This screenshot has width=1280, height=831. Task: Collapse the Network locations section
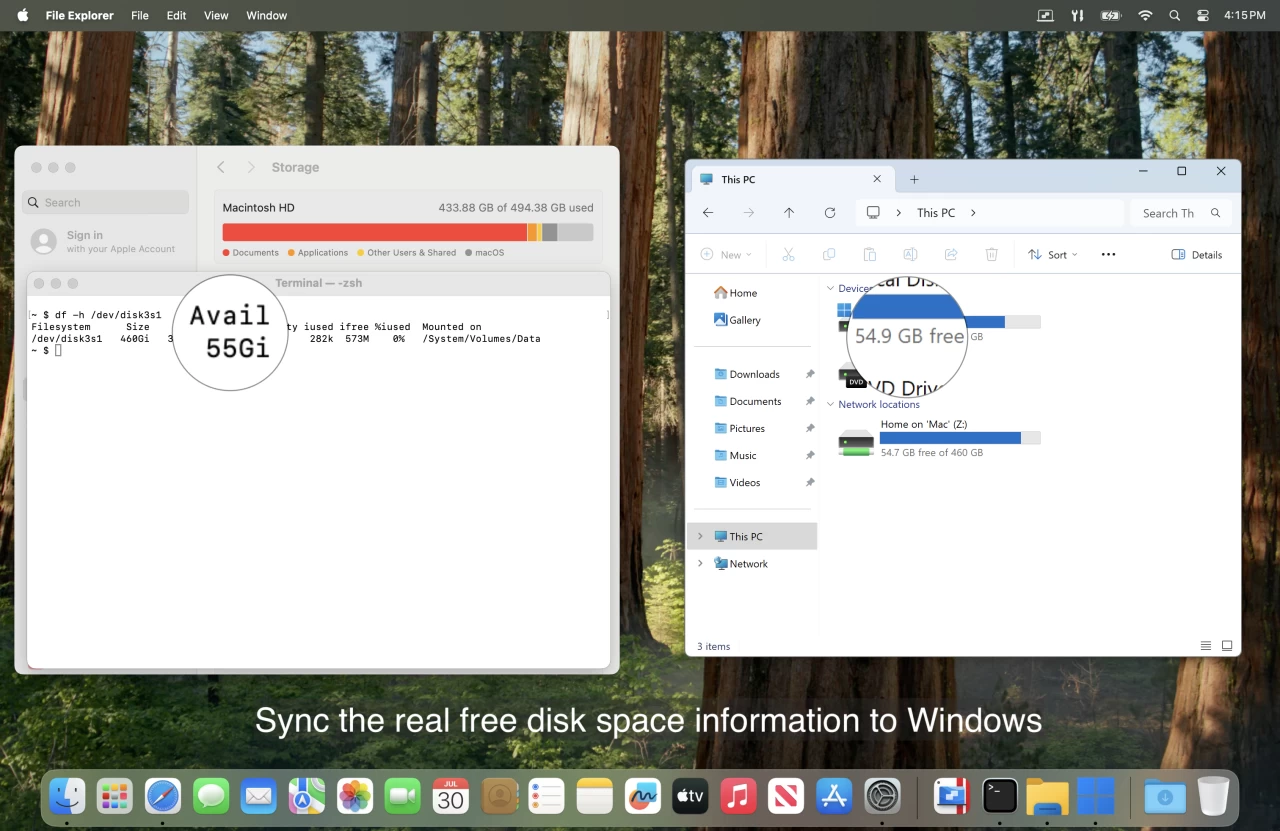pyautogui.click(x=830, y=404)
